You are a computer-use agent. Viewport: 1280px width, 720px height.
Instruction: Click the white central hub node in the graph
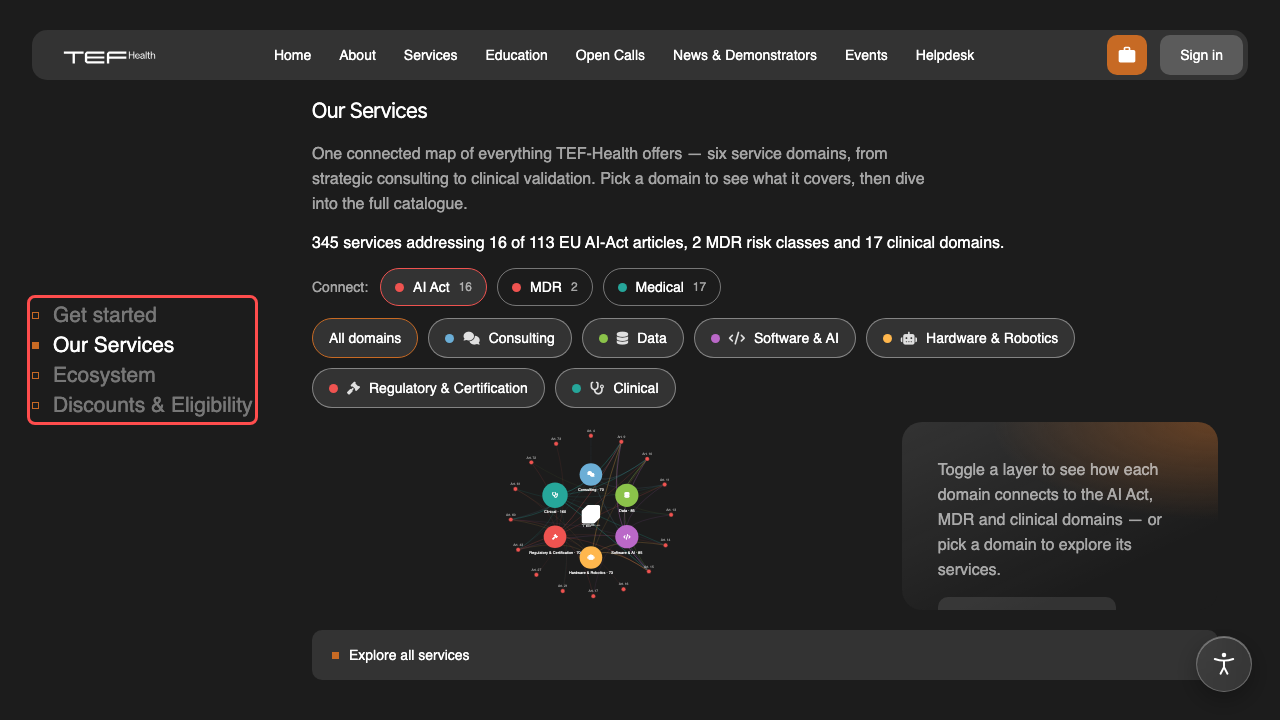coord(591,514)
